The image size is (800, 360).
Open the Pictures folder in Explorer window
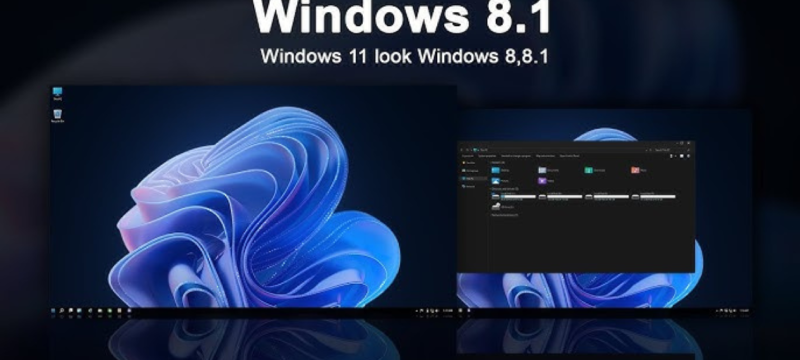click(500, 181)
